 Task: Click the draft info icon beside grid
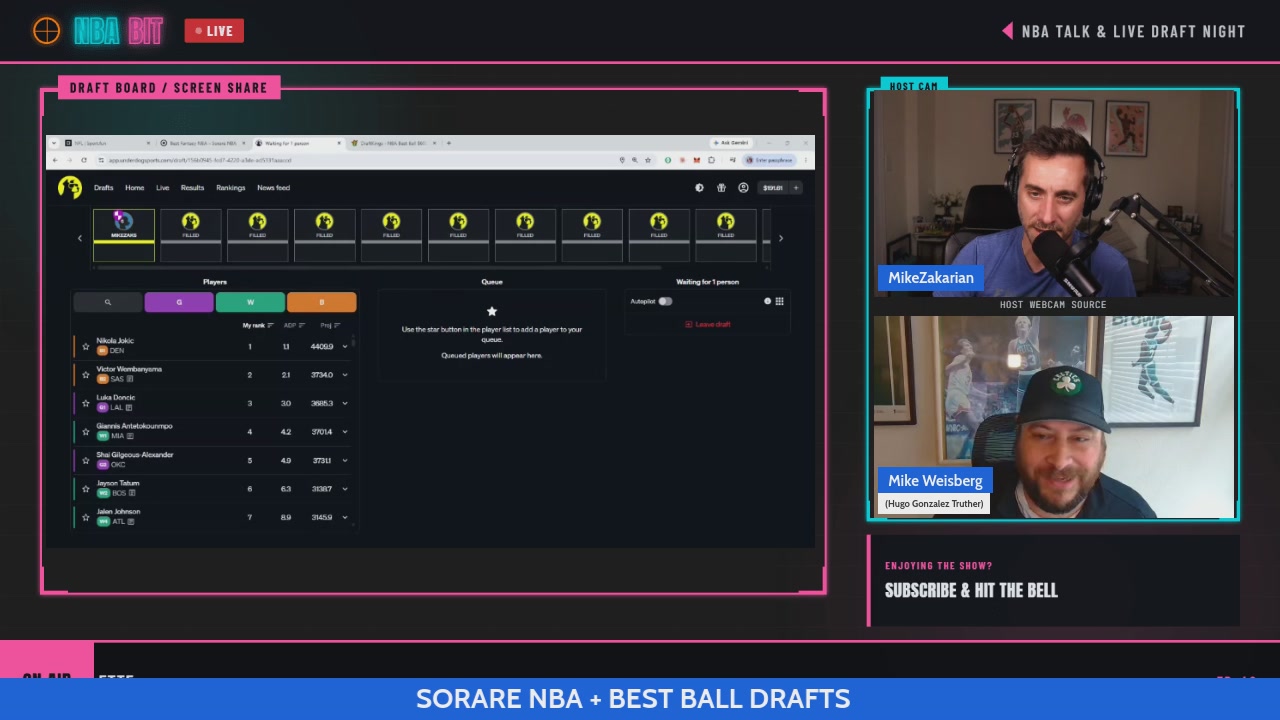click(x=767, y=301)
